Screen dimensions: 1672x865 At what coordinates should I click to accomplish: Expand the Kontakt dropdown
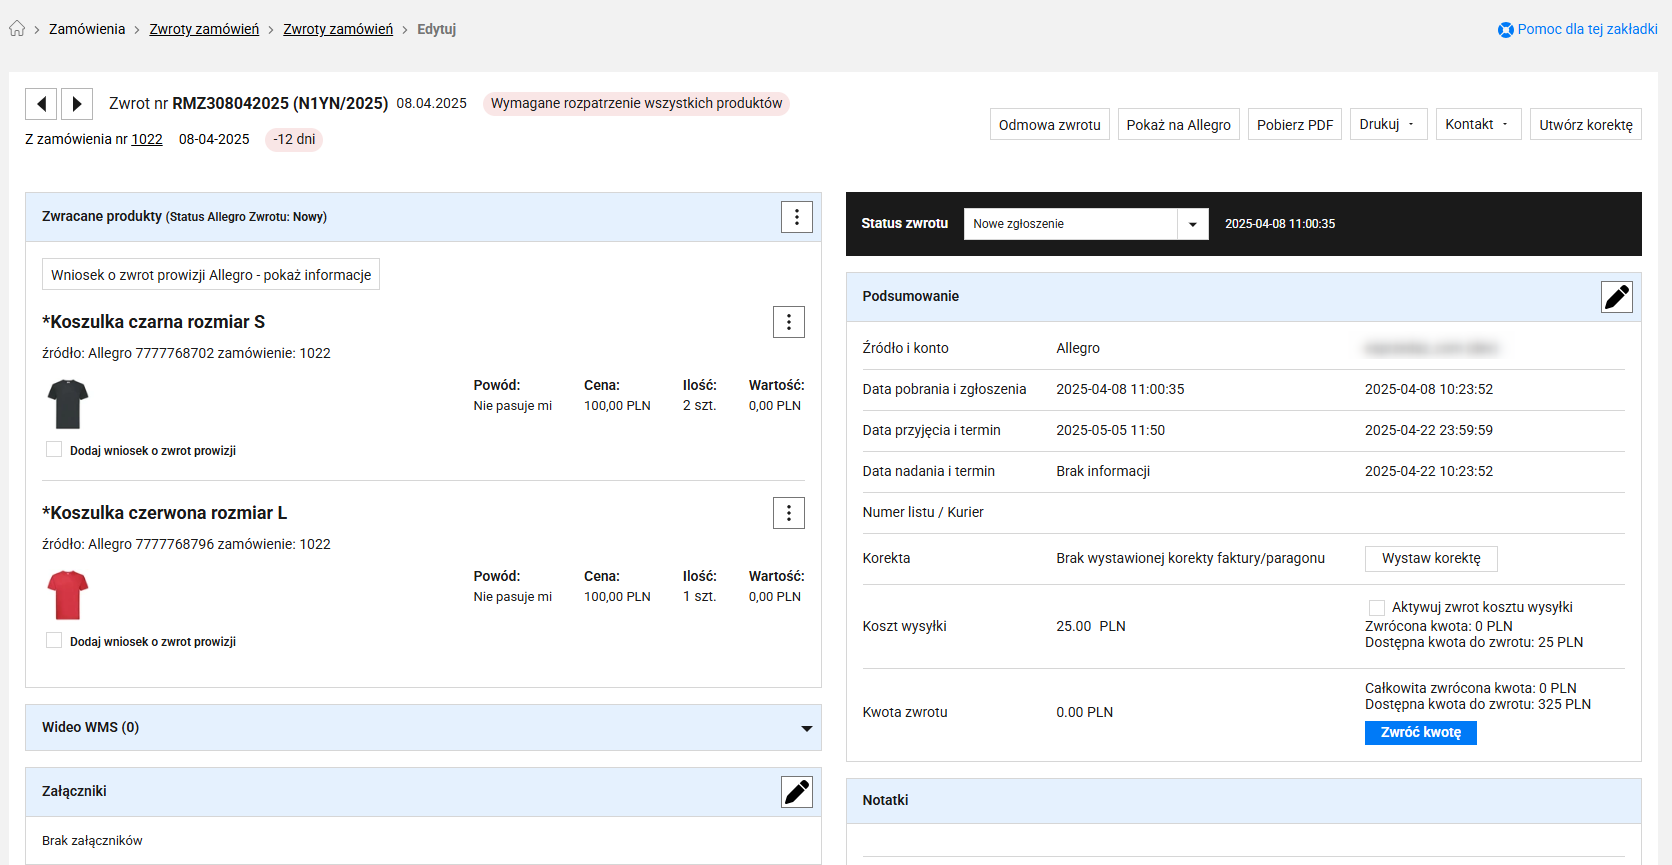1478,124
